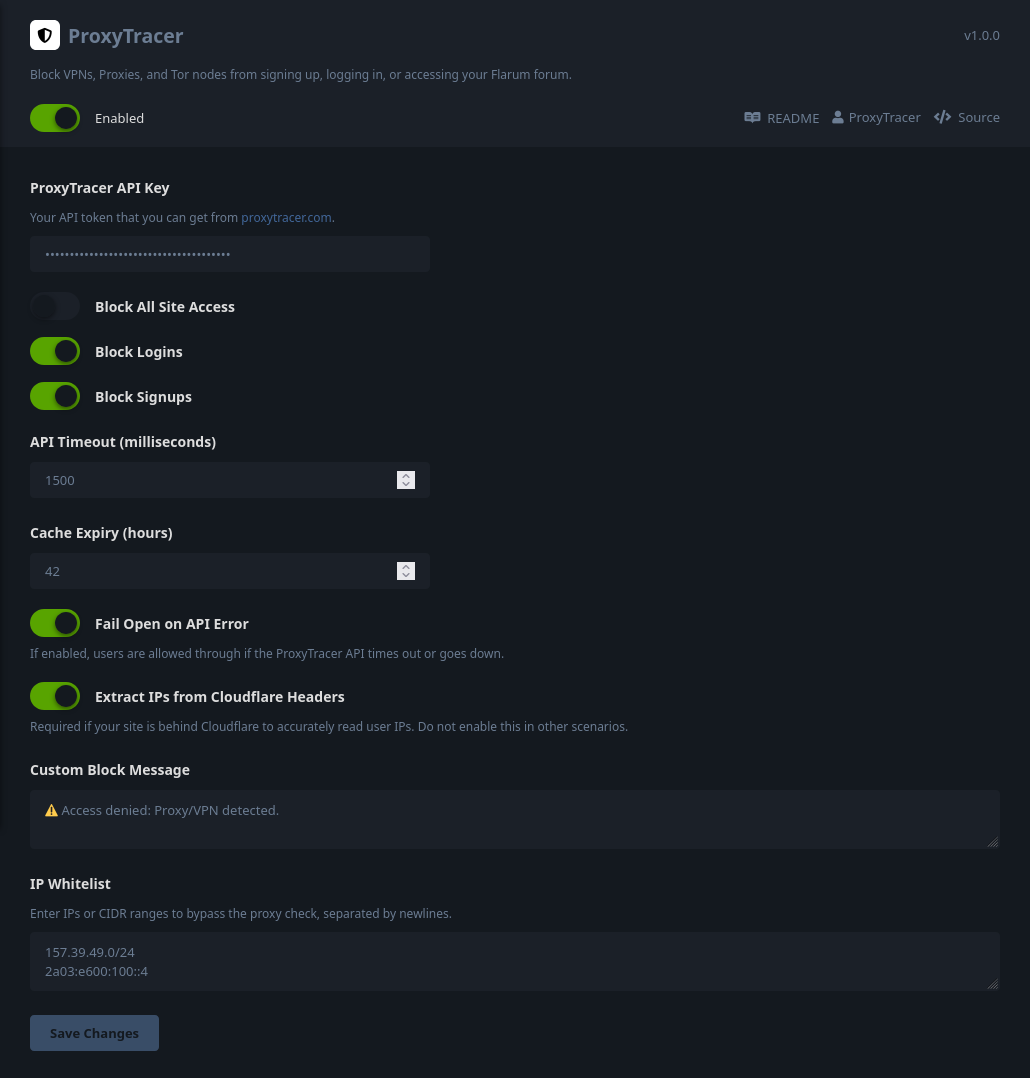This screenshot has width=1030, height=1078.
Task: Enable Block All Site Access
Action: [x=55, y=306]
